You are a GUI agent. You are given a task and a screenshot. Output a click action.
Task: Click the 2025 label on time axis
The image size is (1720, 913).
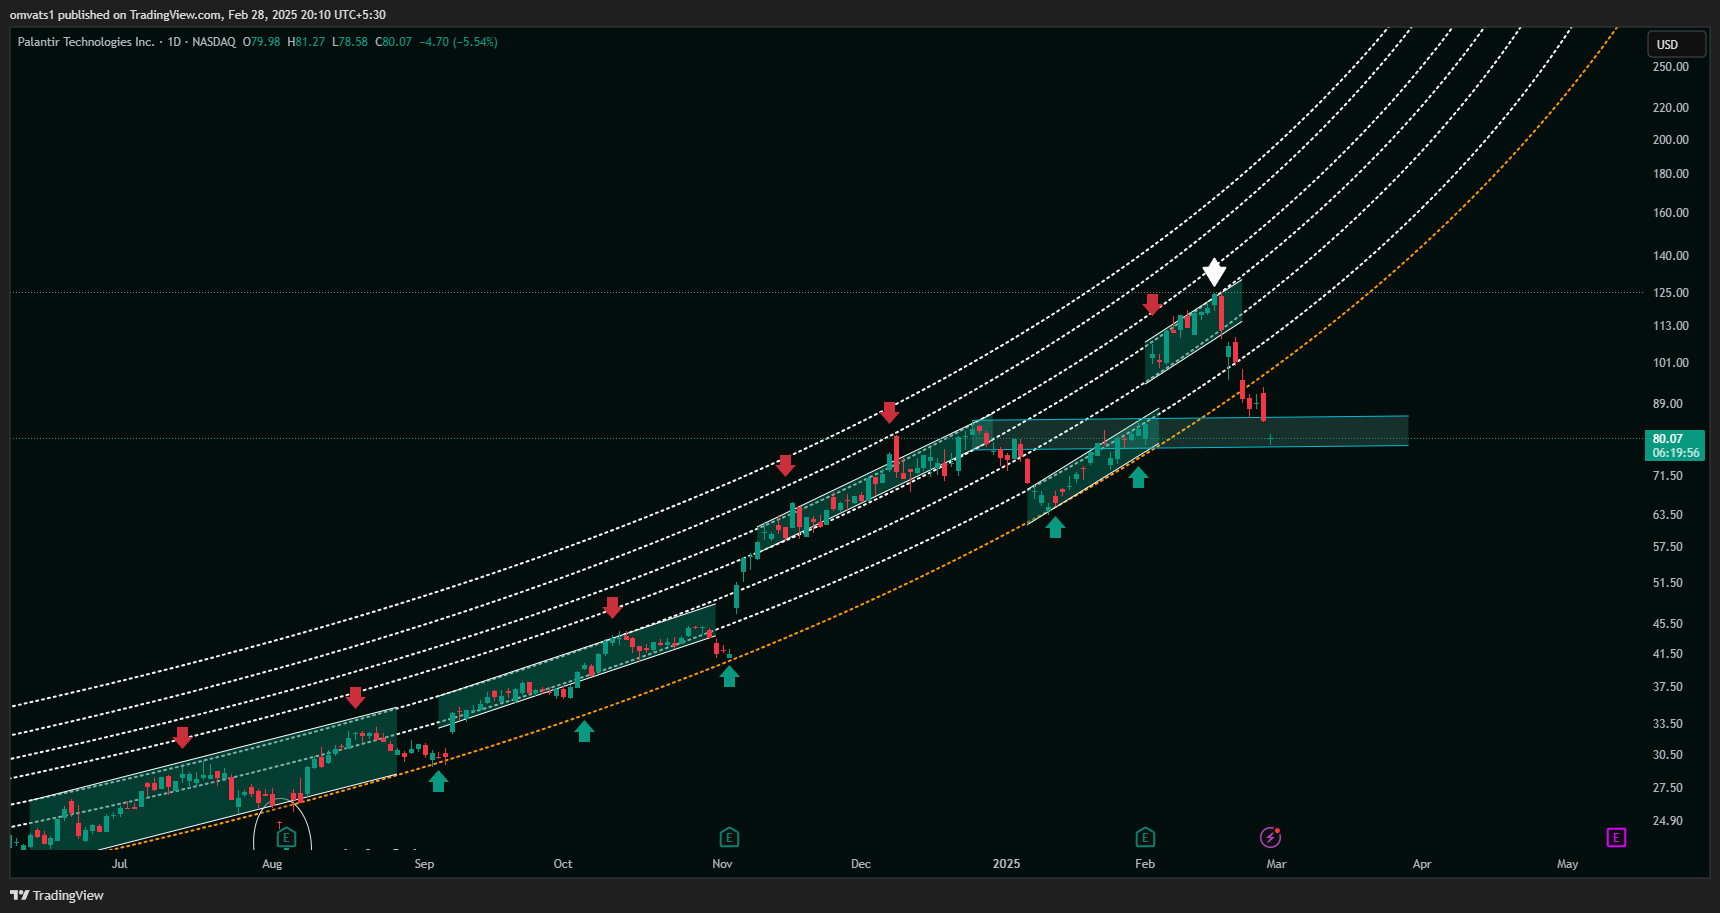click(x=1006, y=864)
